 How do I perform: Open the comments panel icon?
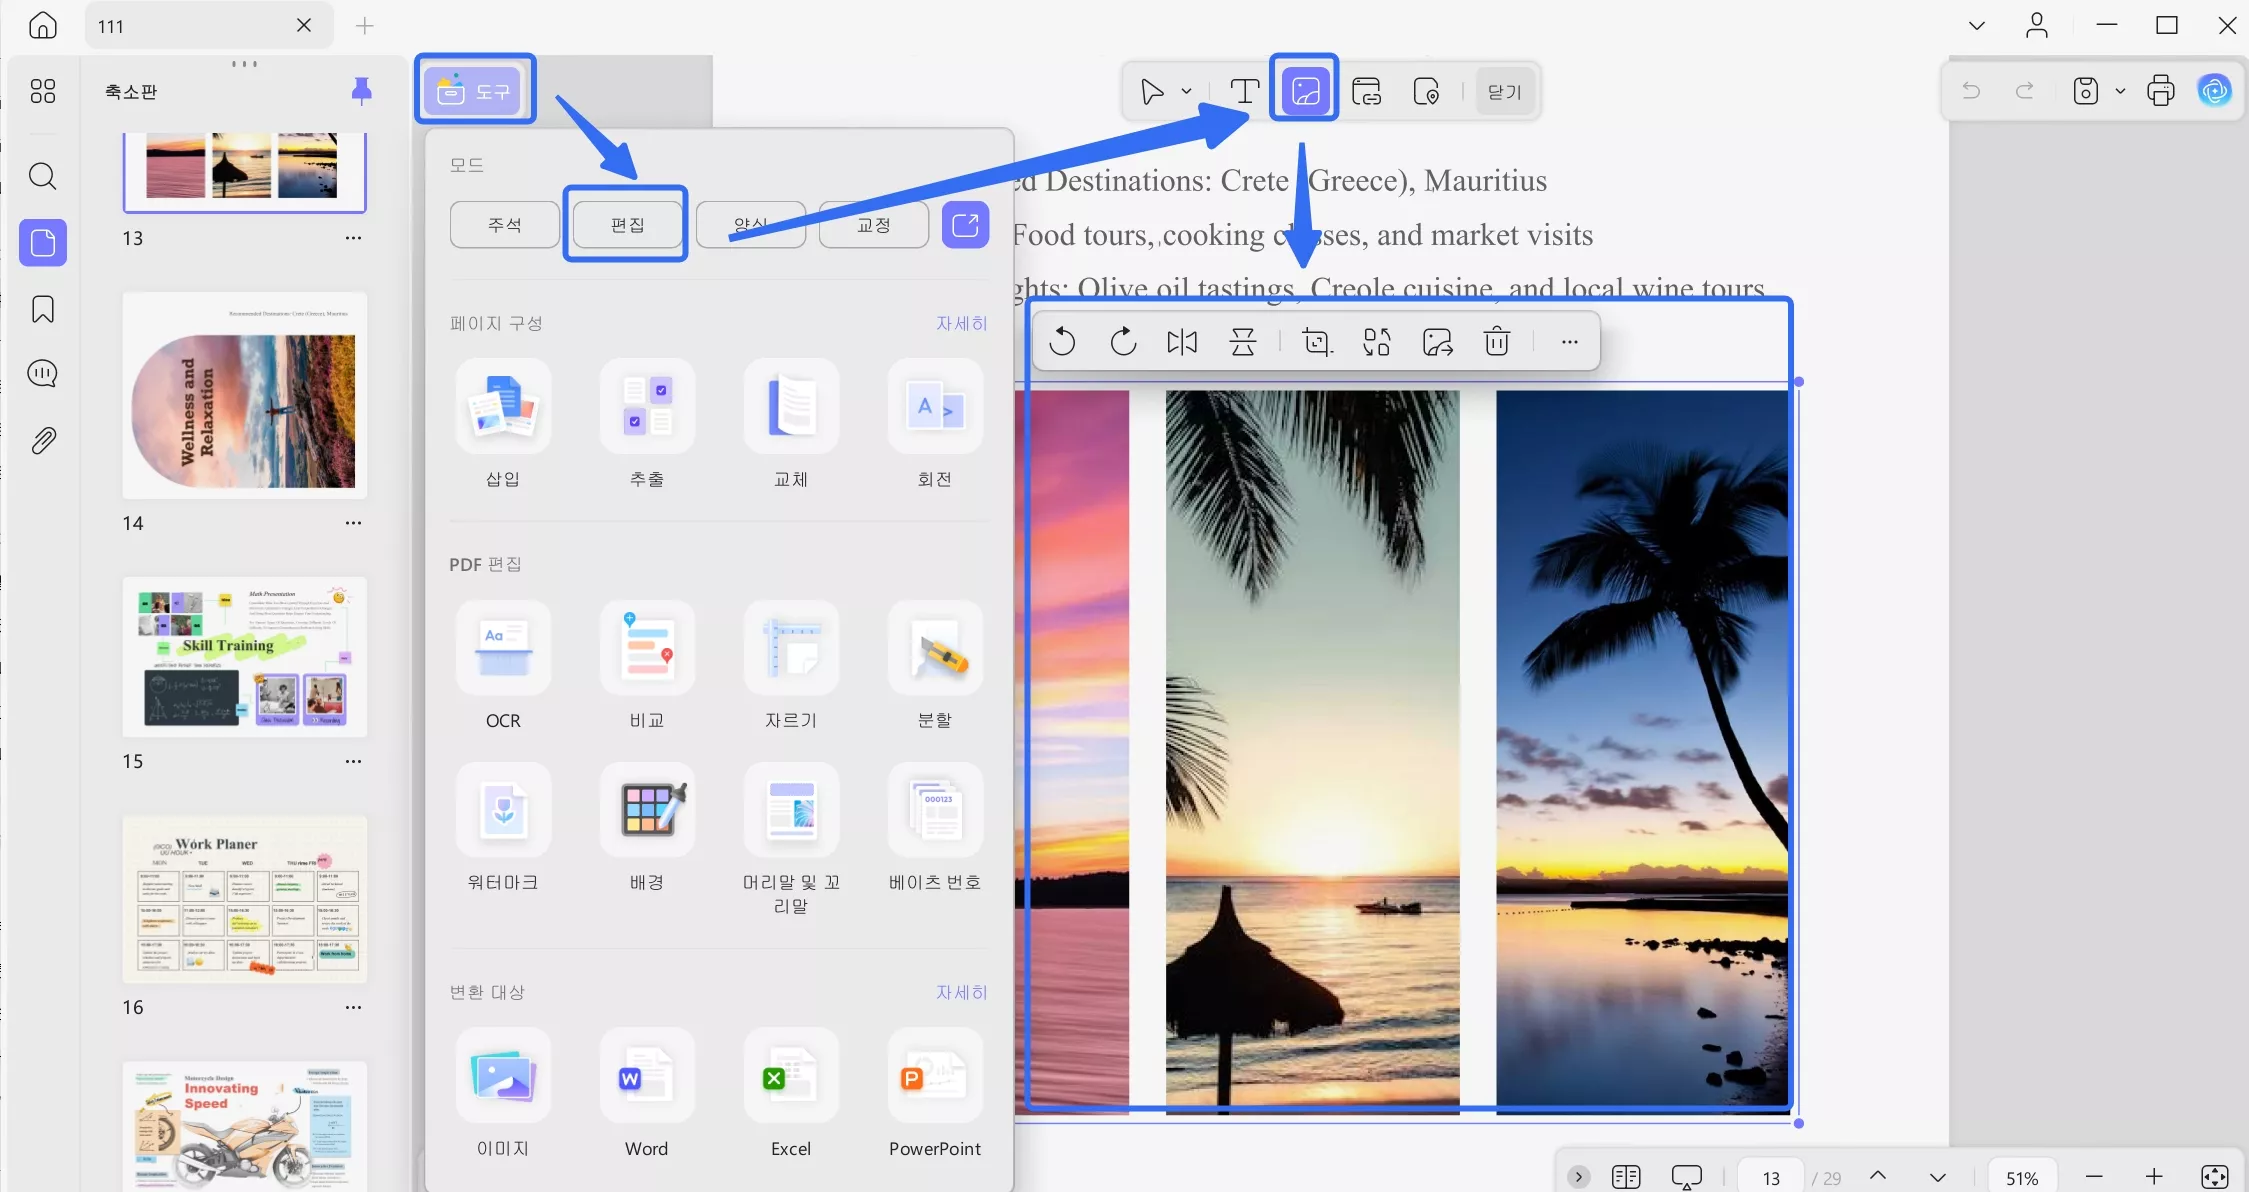click(x=43, y=374)
